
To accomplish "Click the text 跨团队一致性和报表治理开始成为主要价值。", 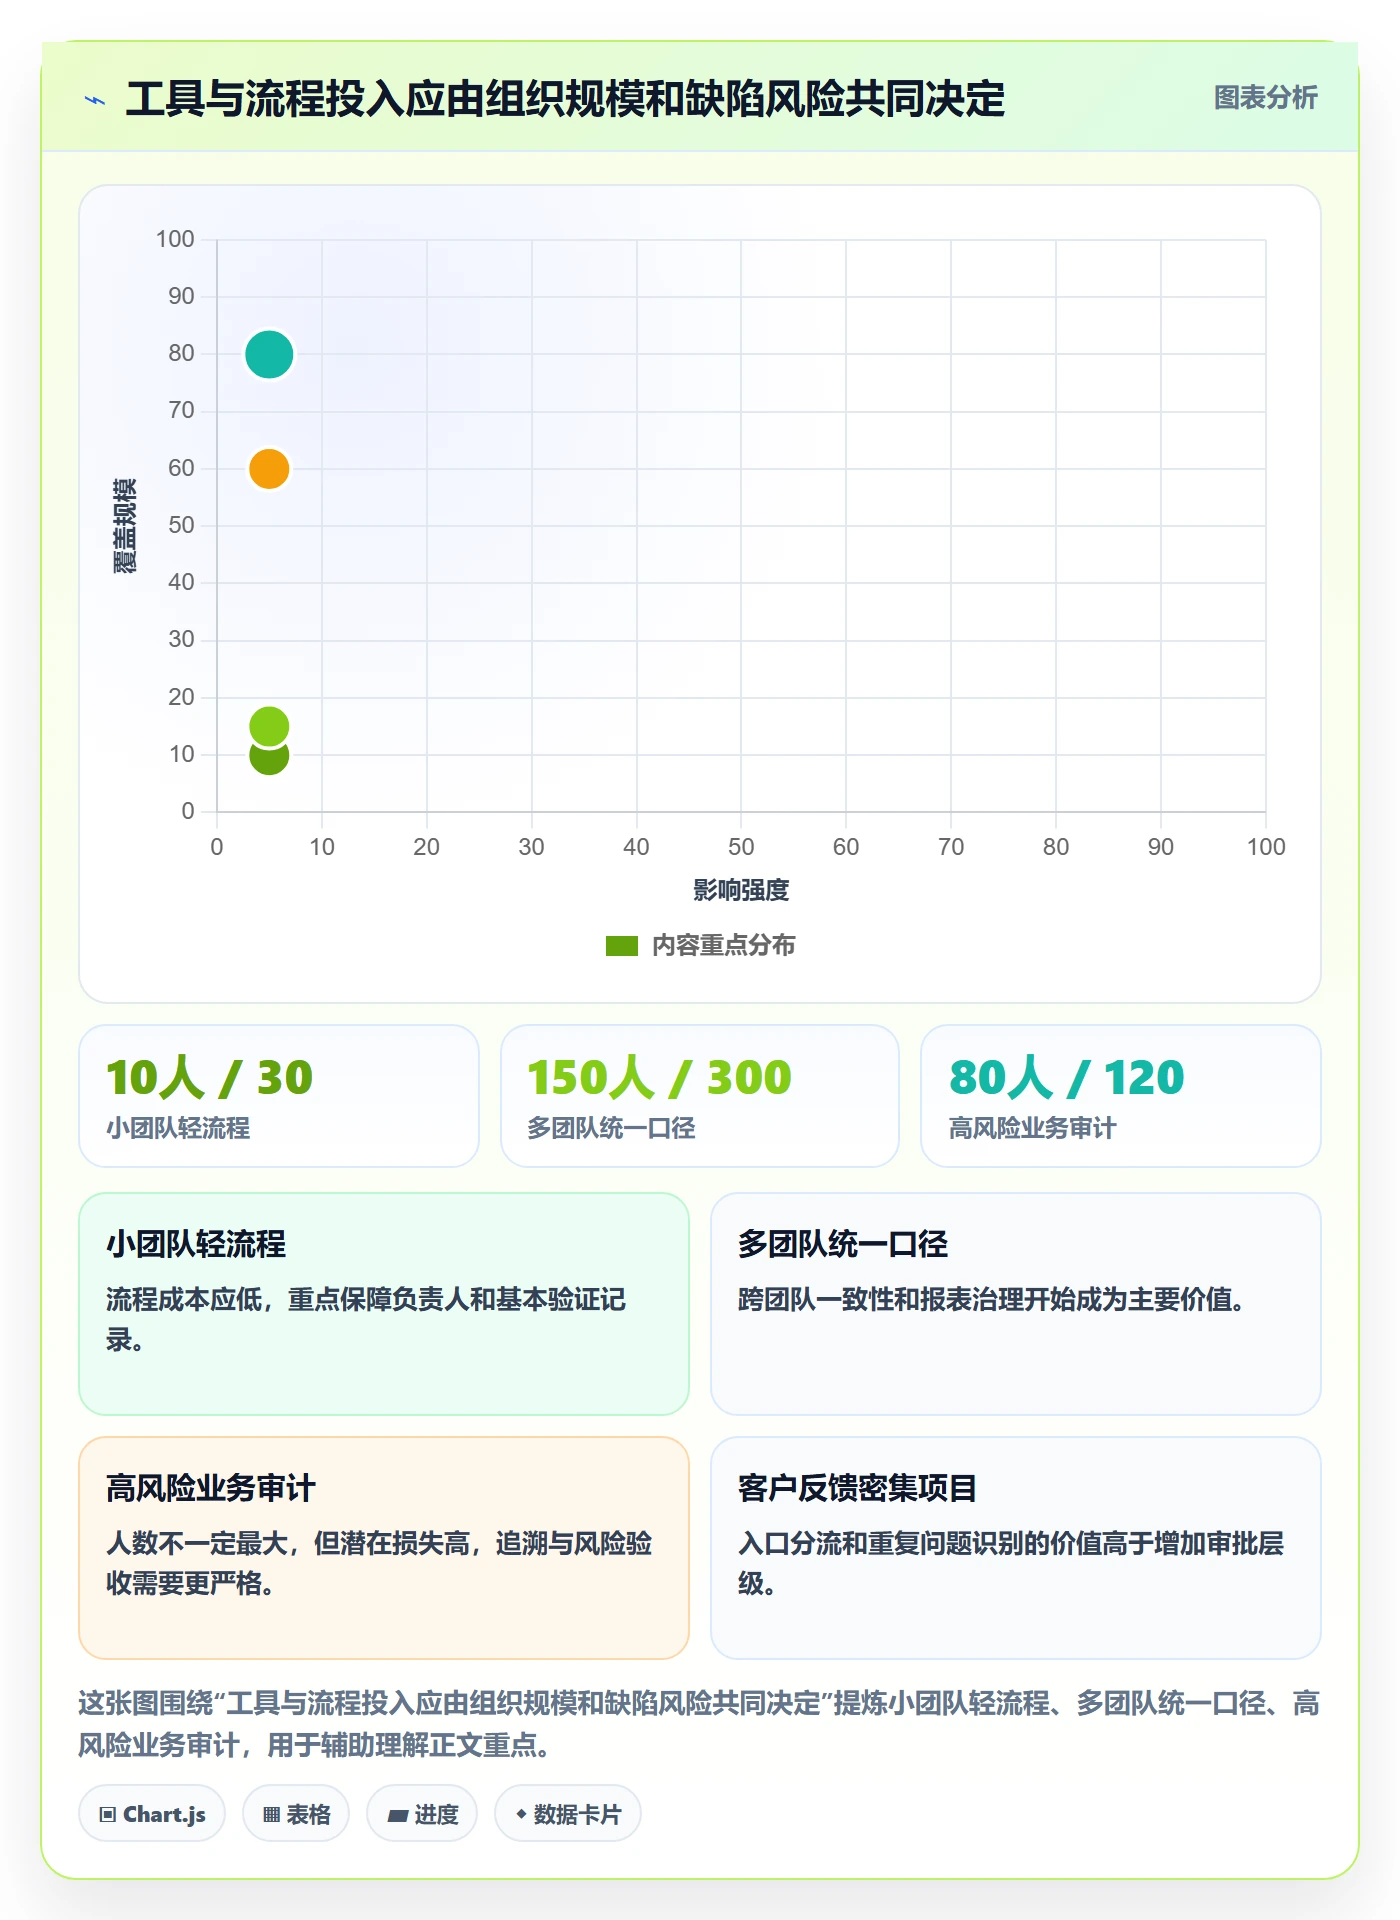I will tap(991, 1300).
